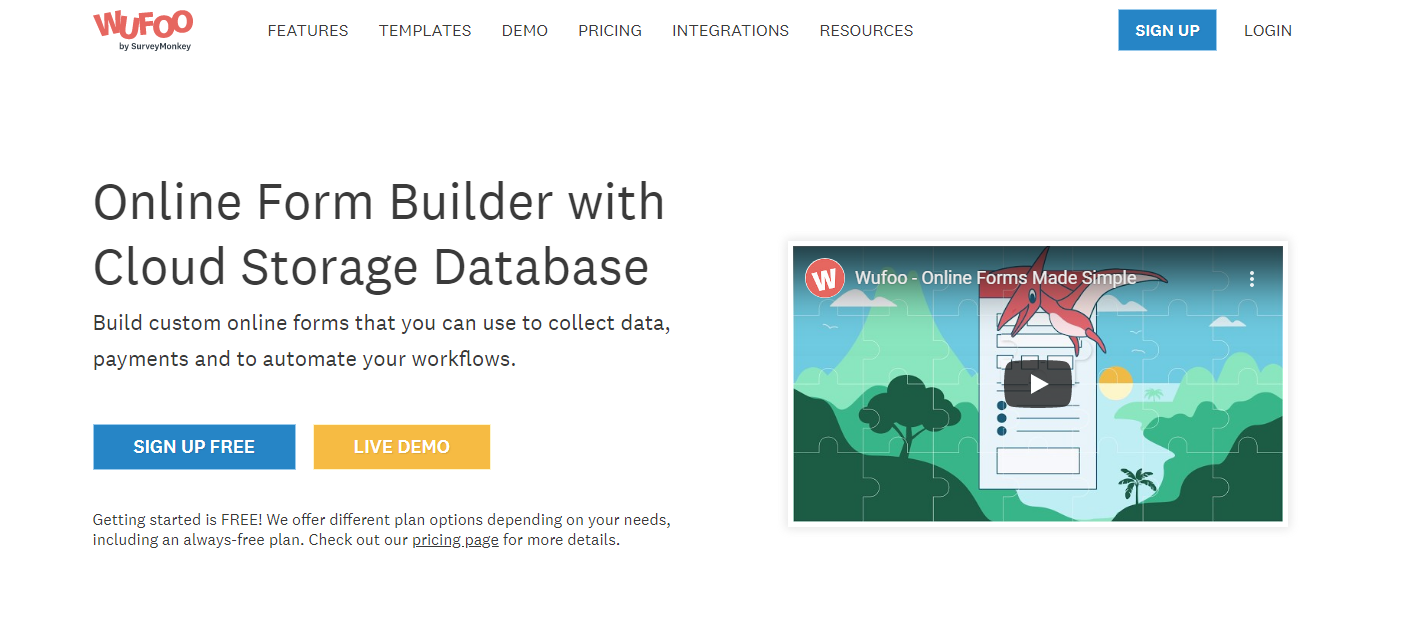The height and width of the screenshot is (636, 1410).
Task: Open the video's three-dot options menu
Action: tap(1251, 278)
